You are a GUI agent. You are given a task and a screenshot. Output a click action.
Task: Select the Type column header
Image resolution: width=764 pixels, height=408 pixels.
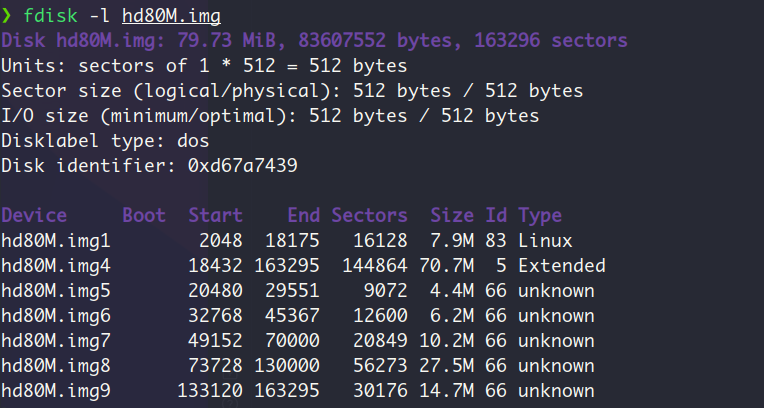pyautogui.click(x=540, y=215)
